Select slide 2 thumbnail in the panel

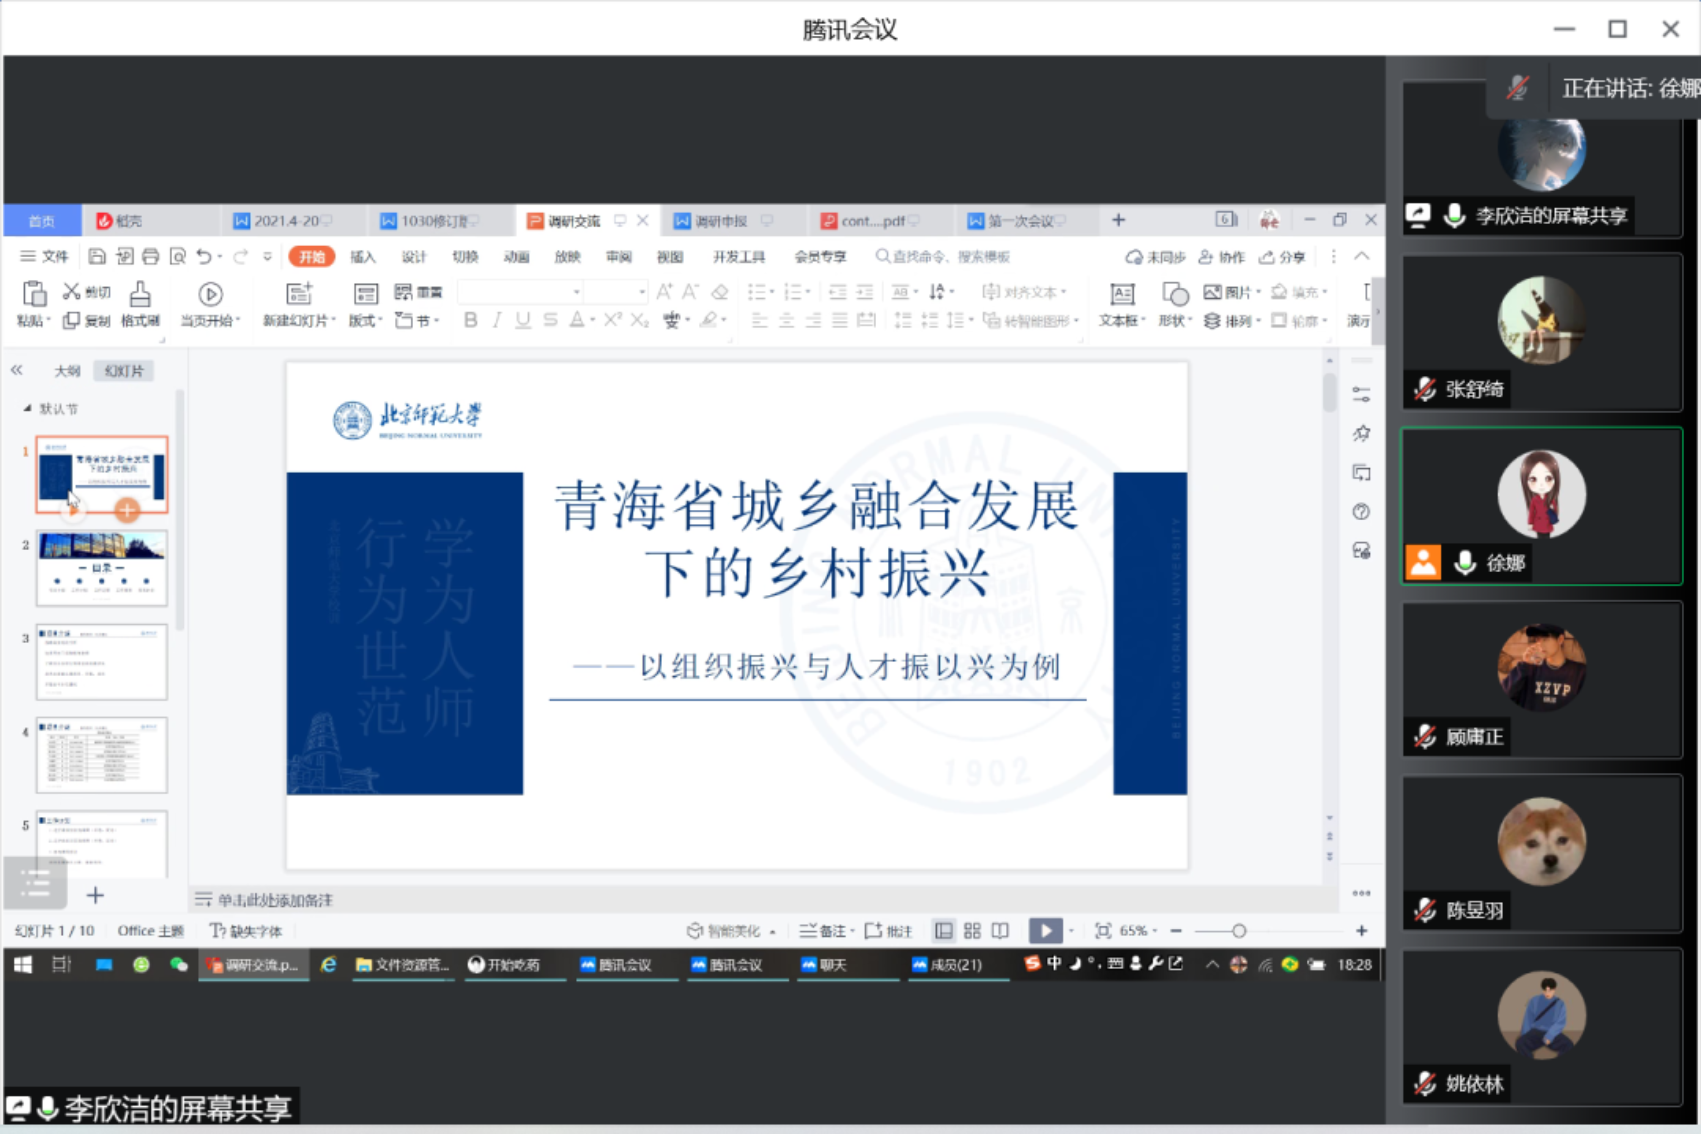(101, 568)
